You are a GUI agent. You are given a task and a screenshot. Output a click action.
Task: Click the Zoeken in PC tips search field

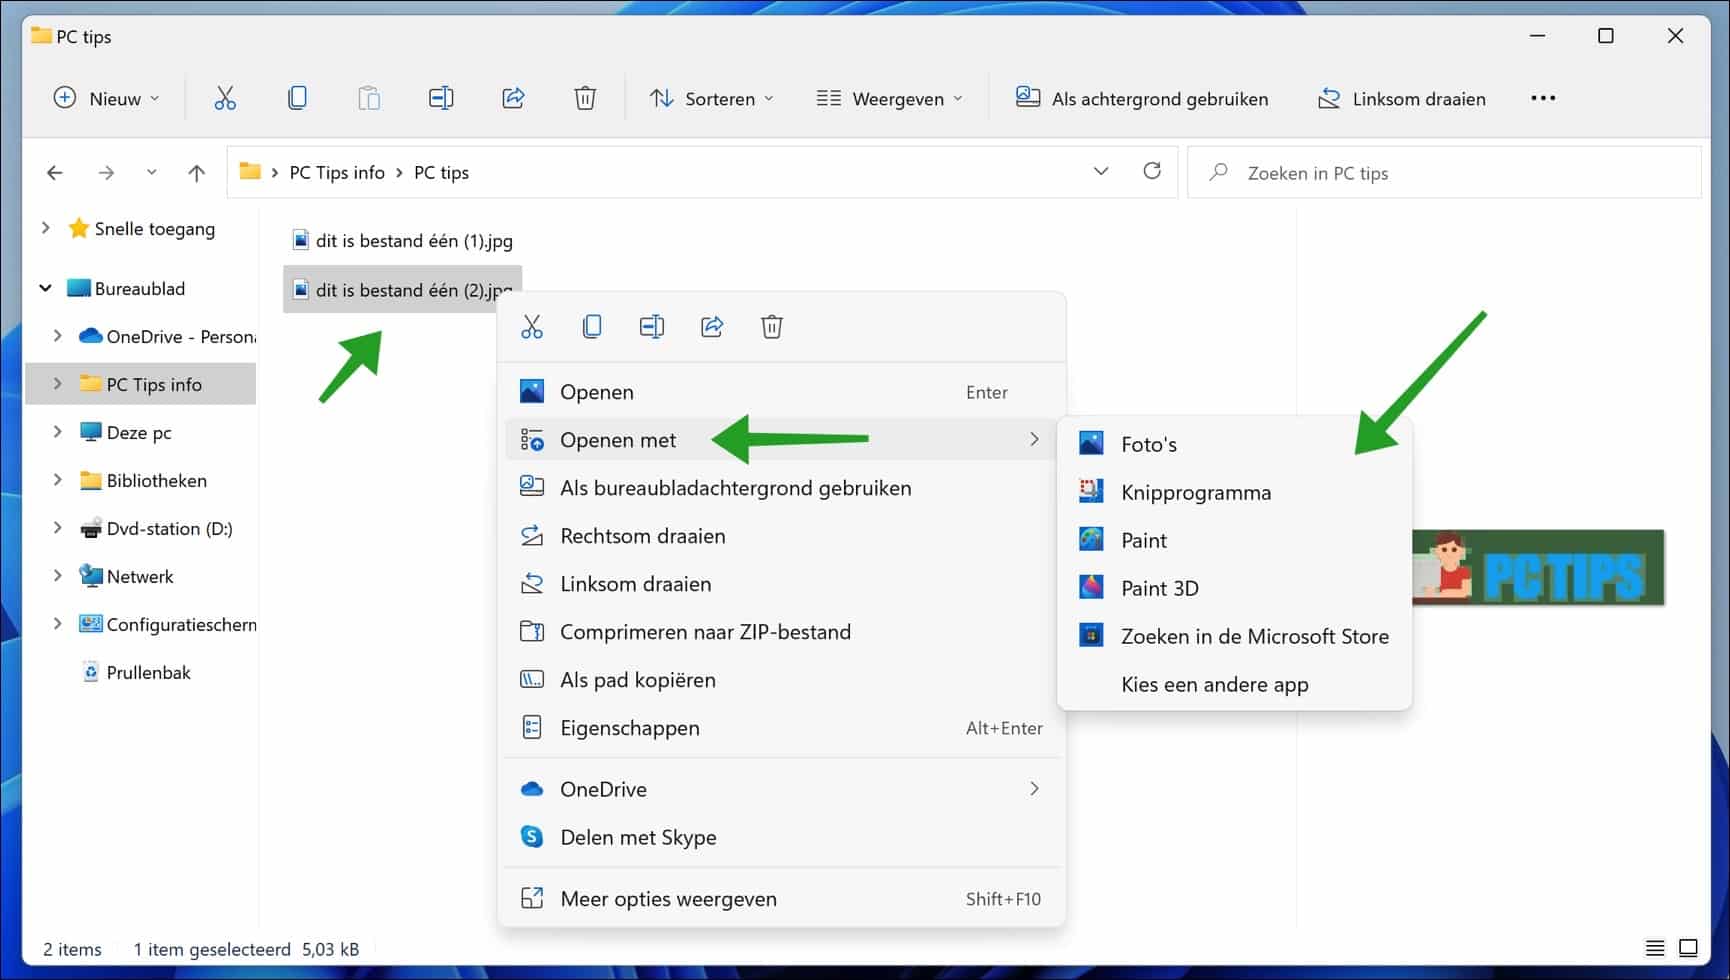[x=1400, y=172]
